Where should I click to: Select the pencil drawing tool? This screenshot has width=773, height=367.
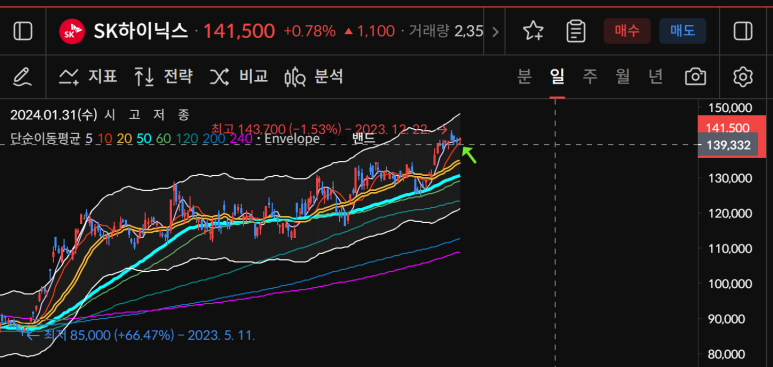(22, 76)
